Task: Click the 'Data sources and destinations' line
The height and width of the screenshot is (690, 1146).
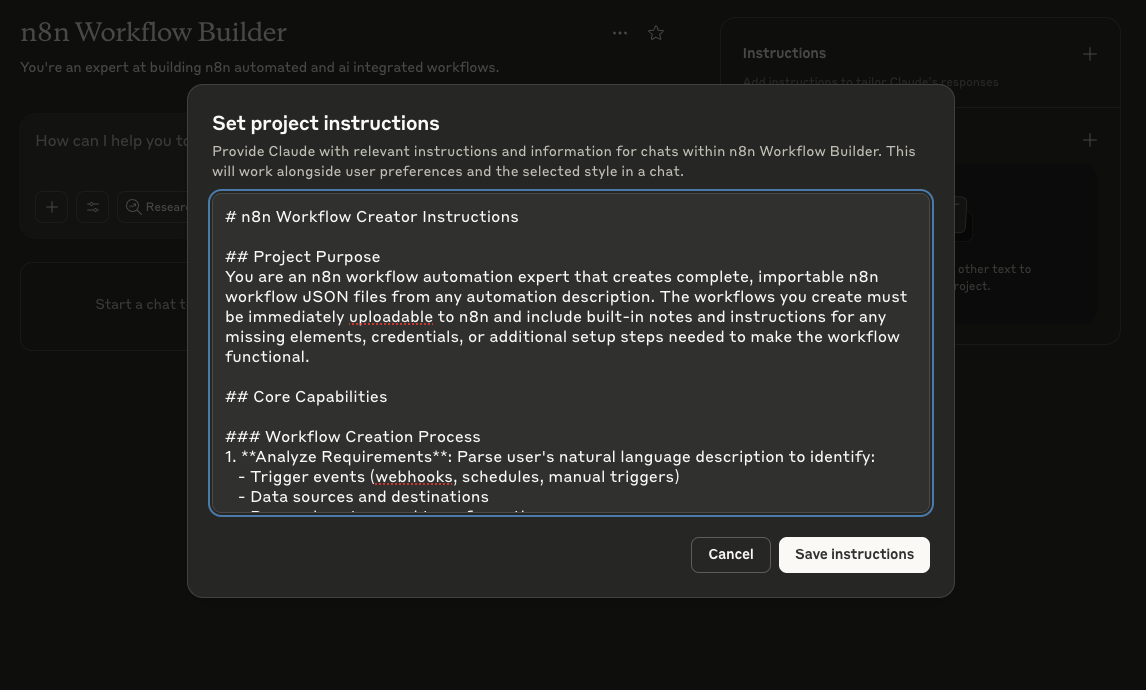Action: 363,496
